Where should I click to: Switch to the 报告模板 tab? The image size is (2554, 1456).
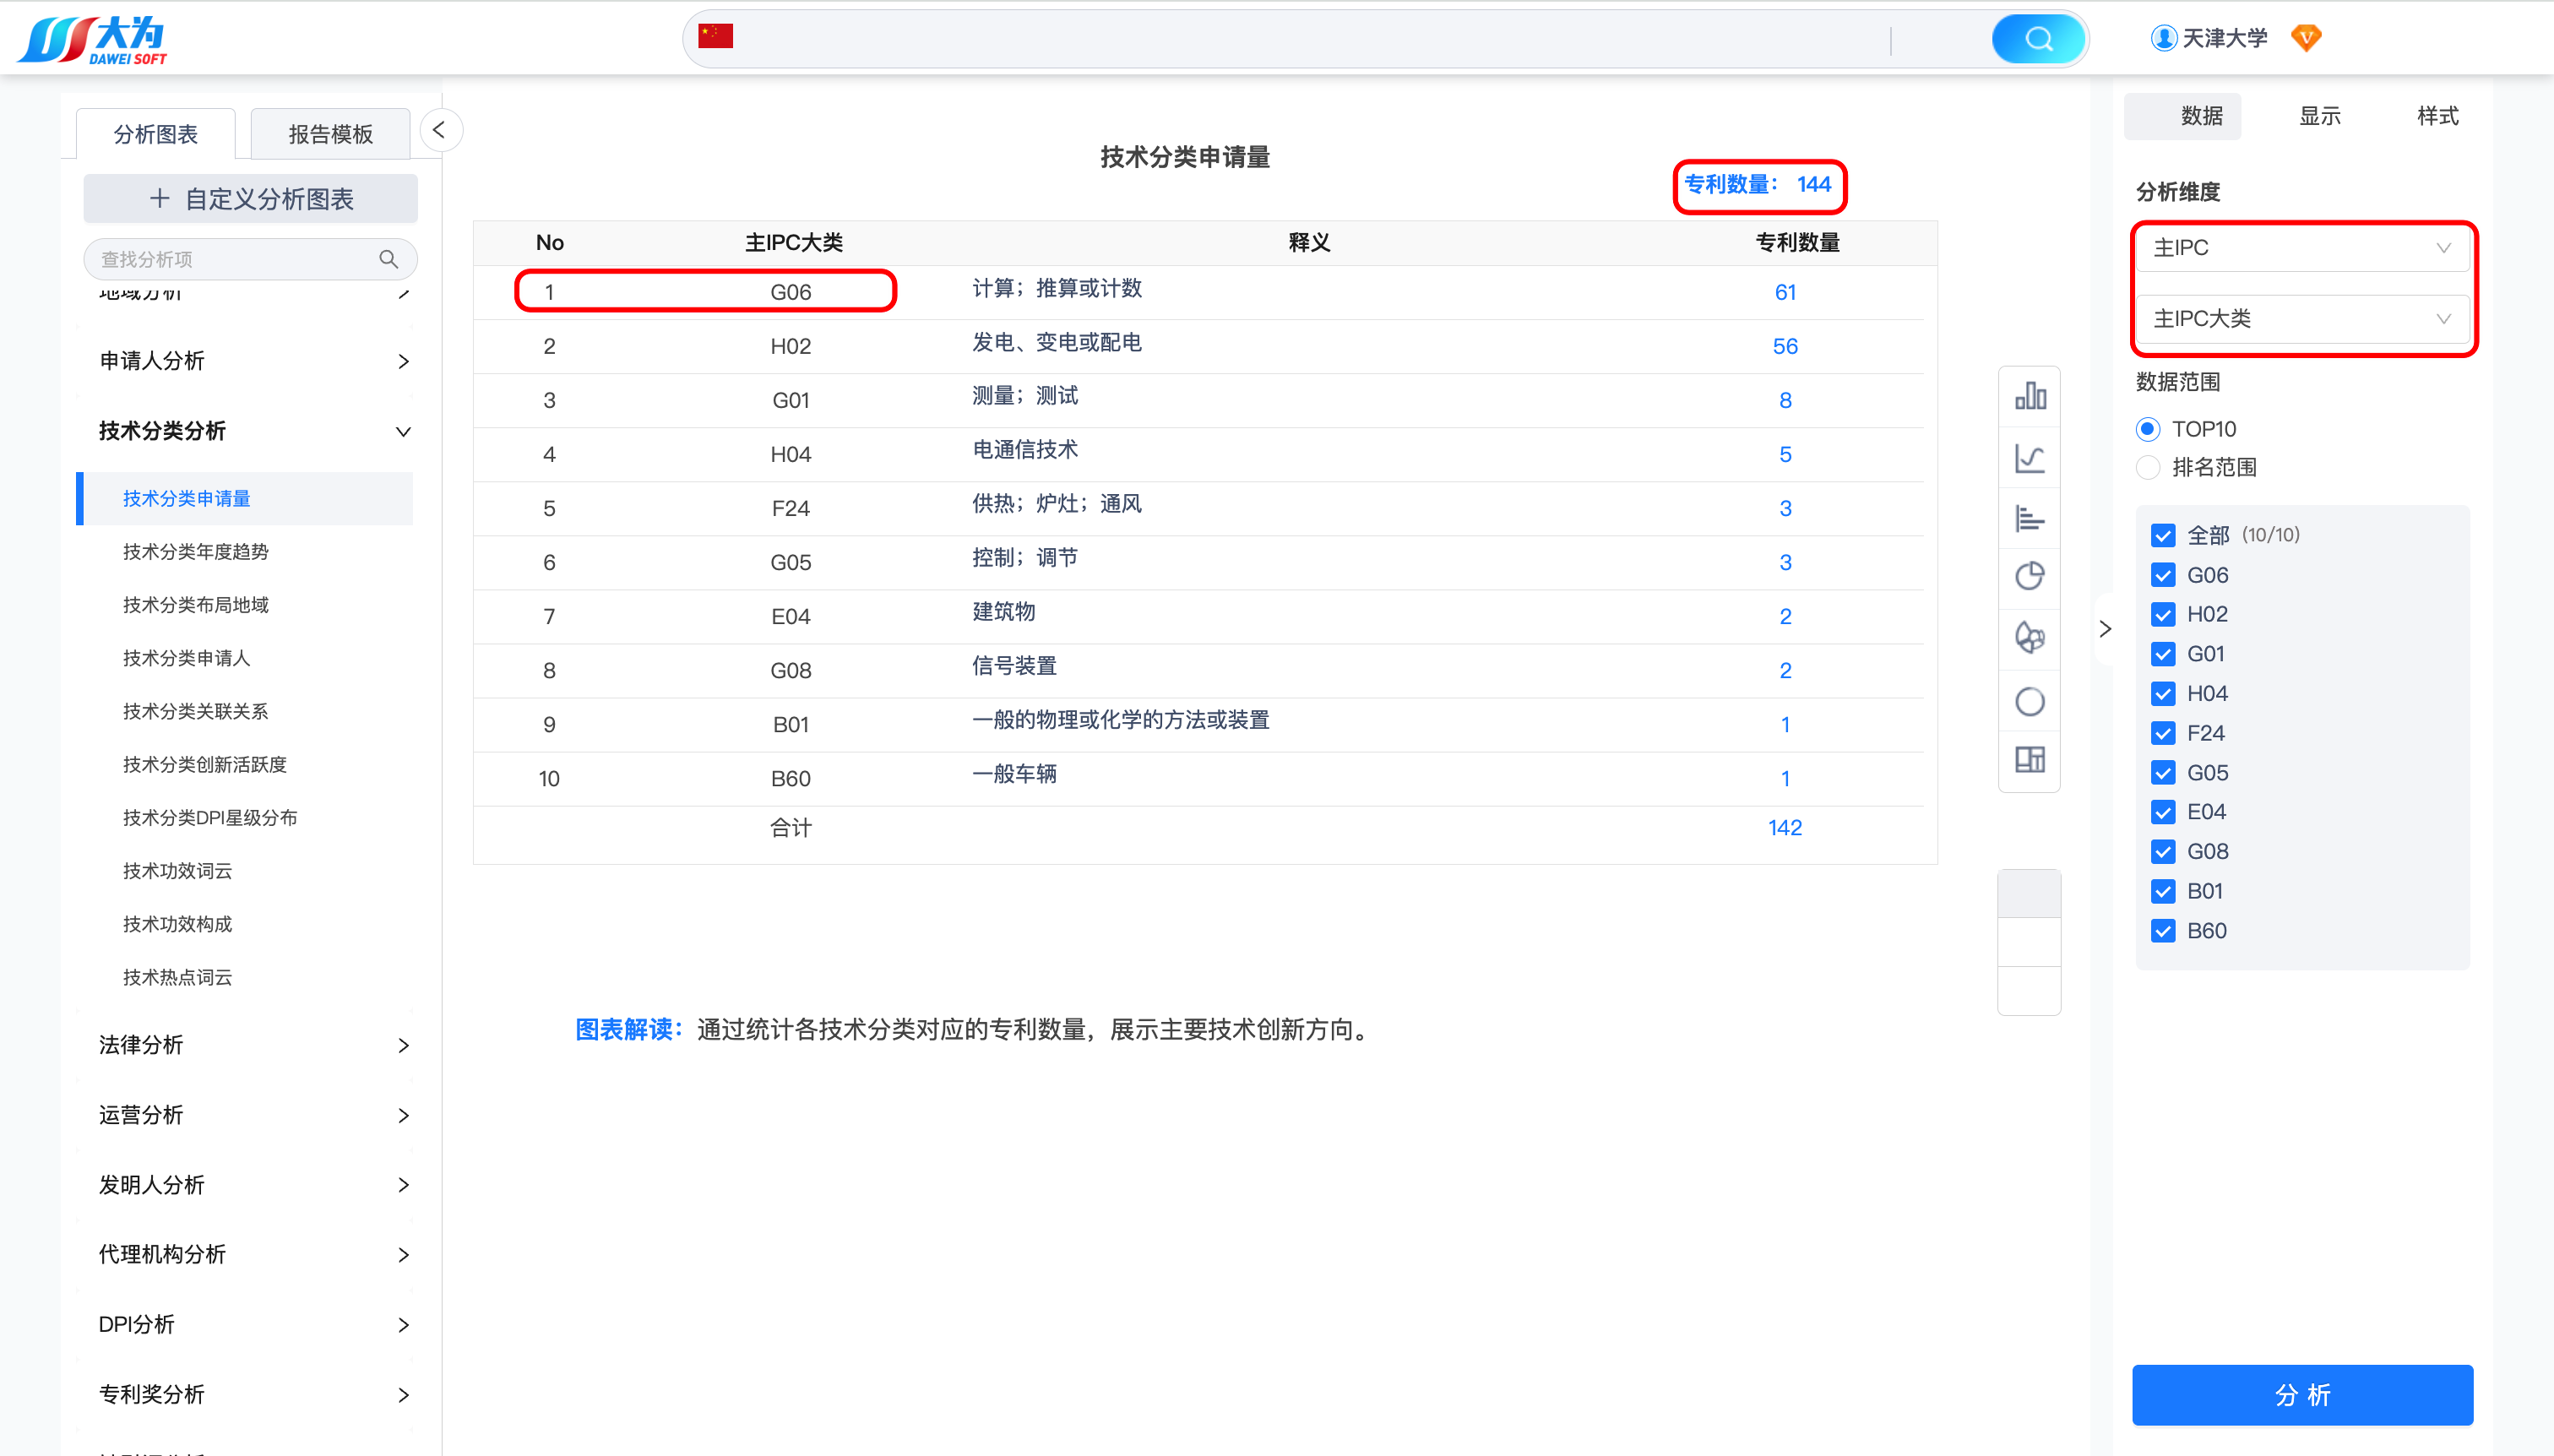[x=330, y=134]
